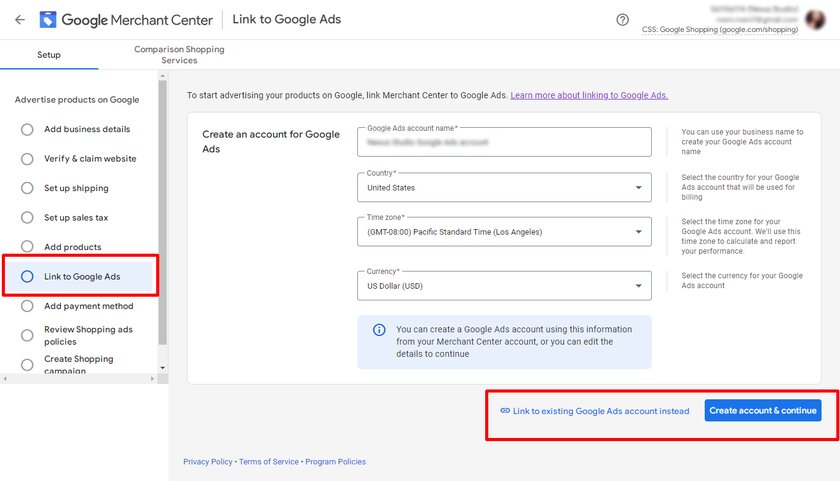Select the Add business details step circle
This screenshot has width=840, height=481.
(27, 130)
